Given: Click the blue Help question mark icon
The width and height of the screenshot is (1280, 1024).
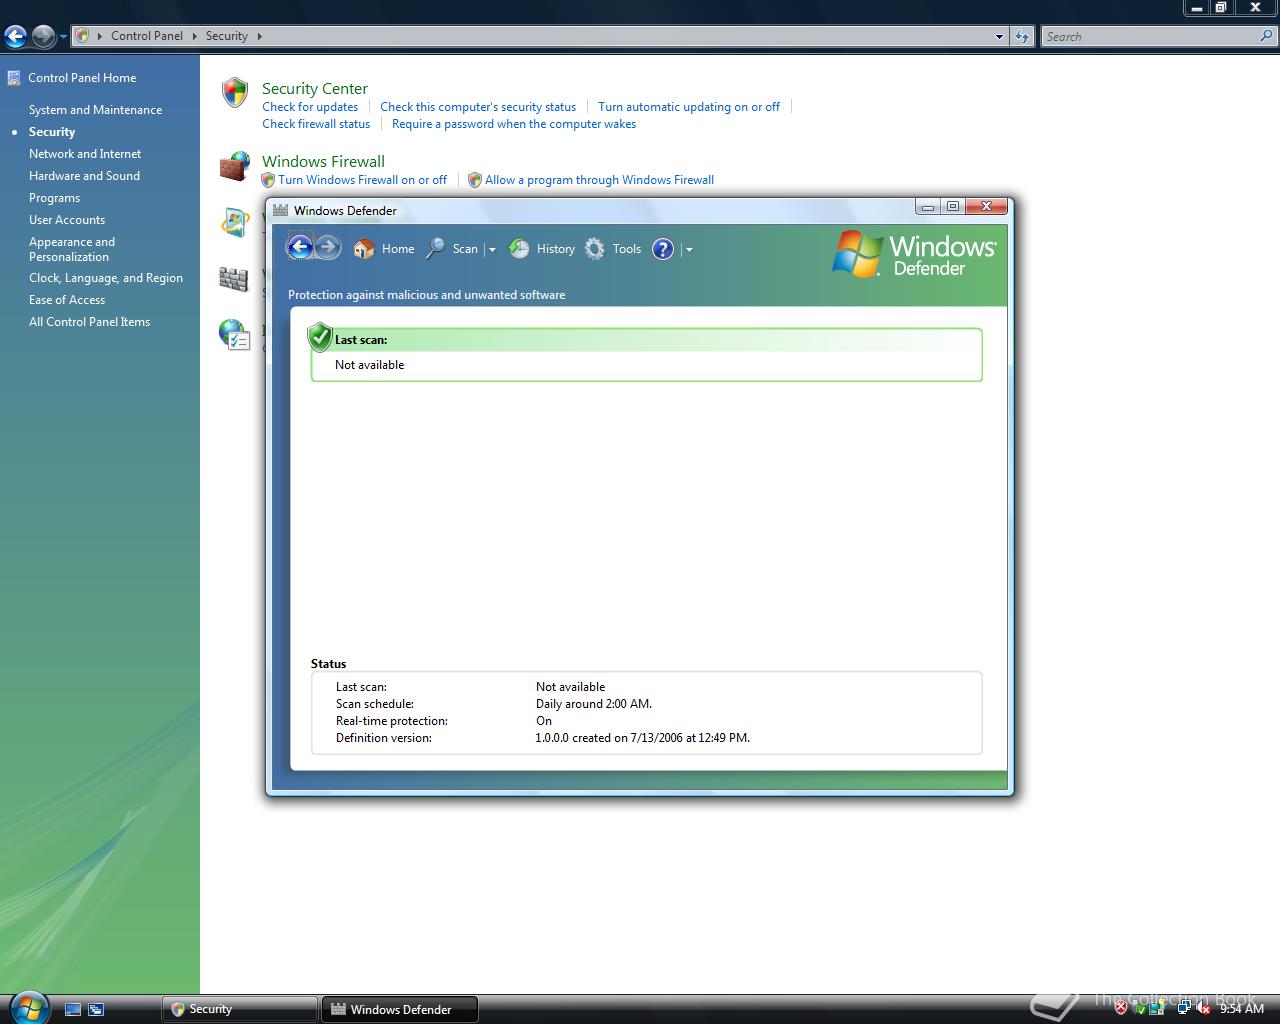Looking at the screenshot, I should [663, 249].
